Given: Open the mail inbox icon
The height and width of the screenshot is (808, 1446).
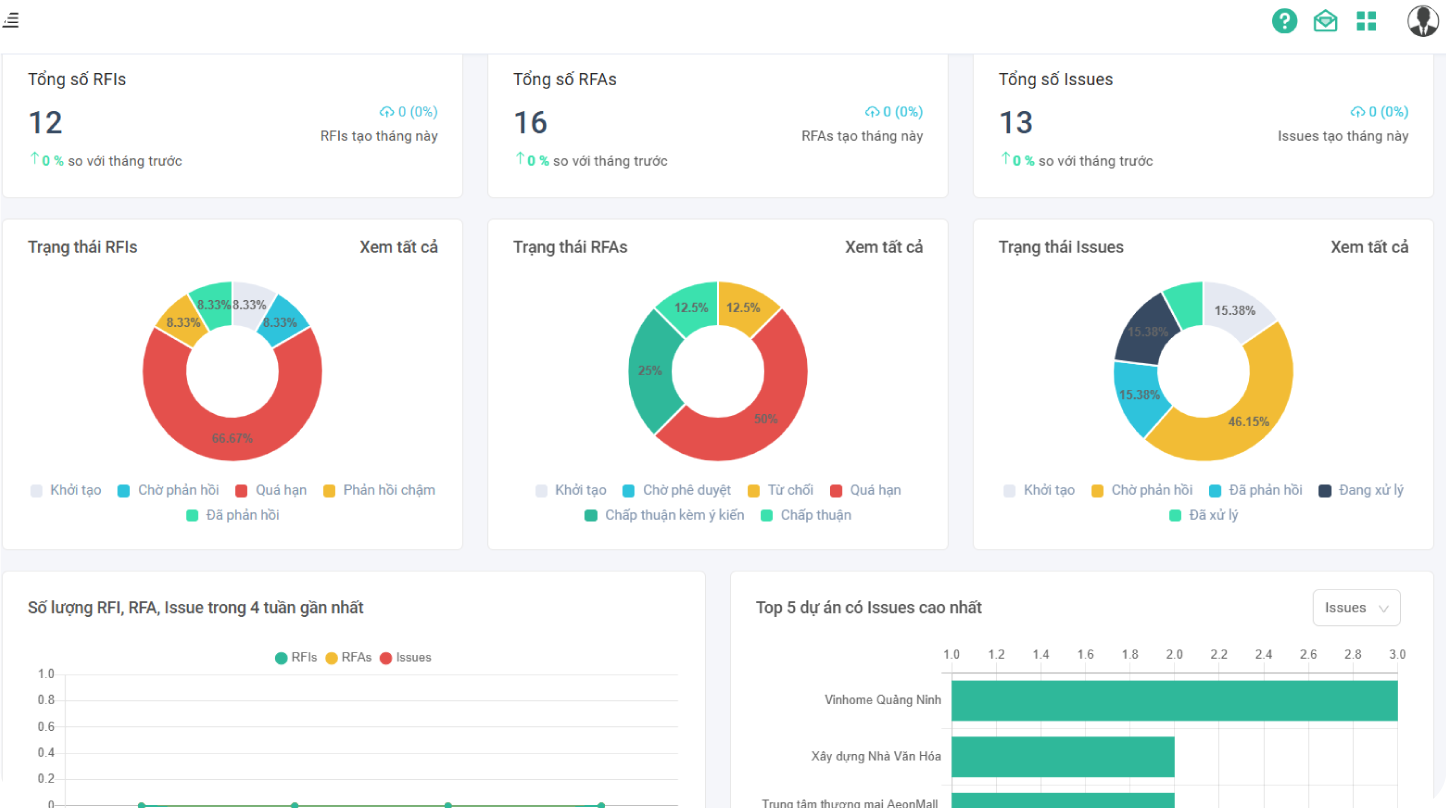Looking at the screenshot, I should [x=1325, y=21].
